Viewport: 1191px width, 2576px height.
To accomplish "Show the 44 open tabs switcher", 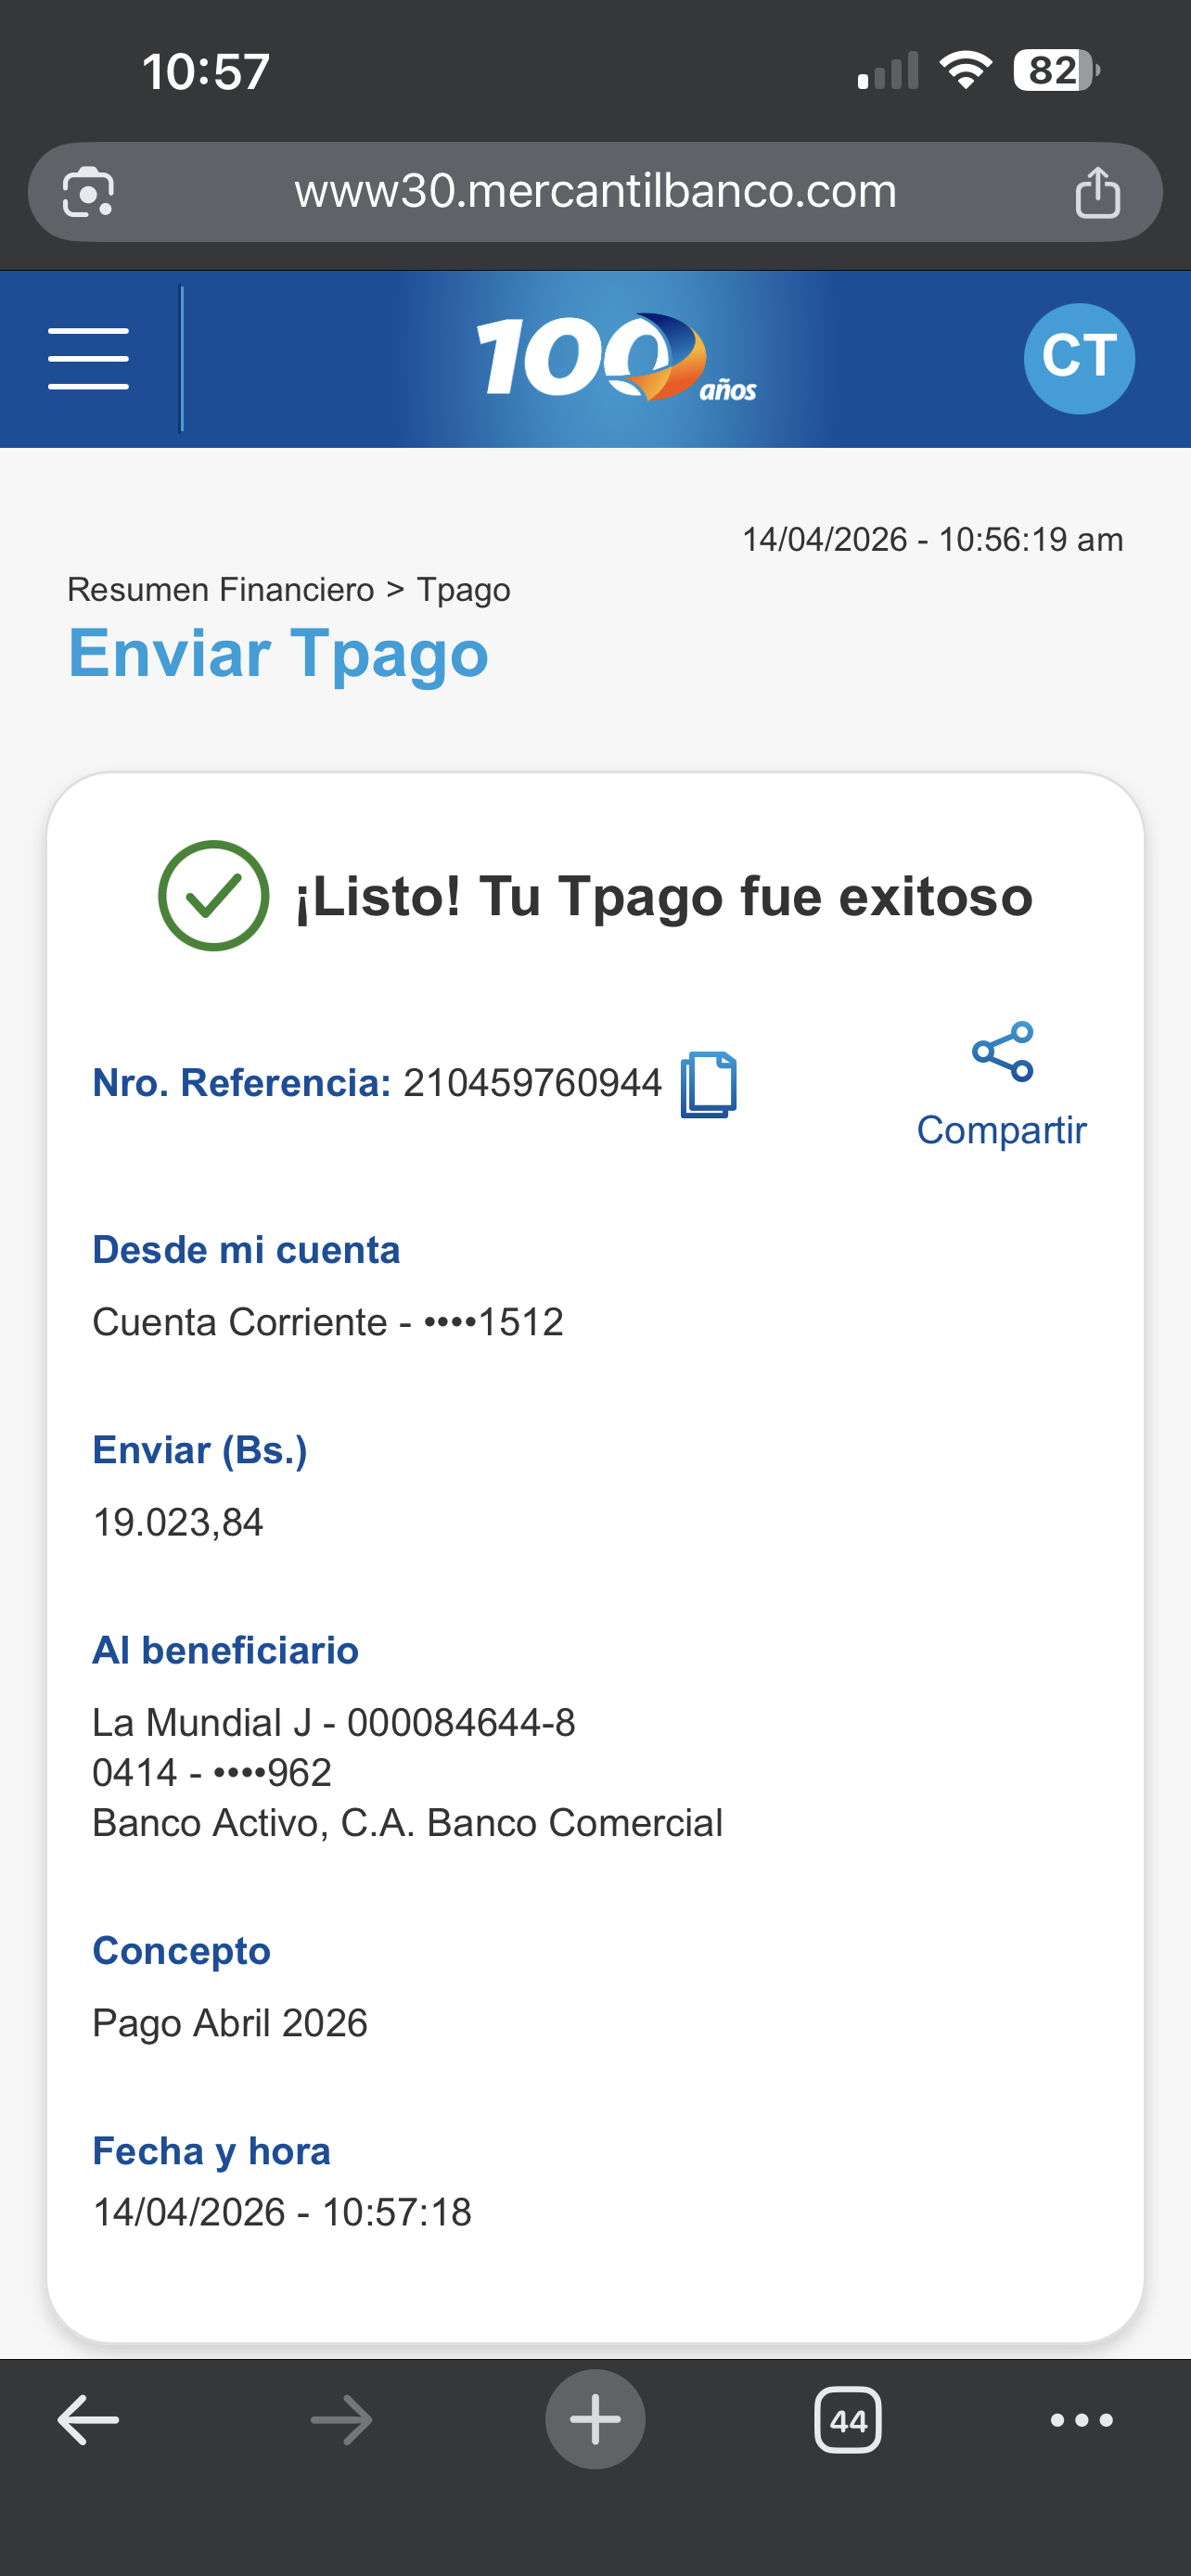I will (848, 2420).
